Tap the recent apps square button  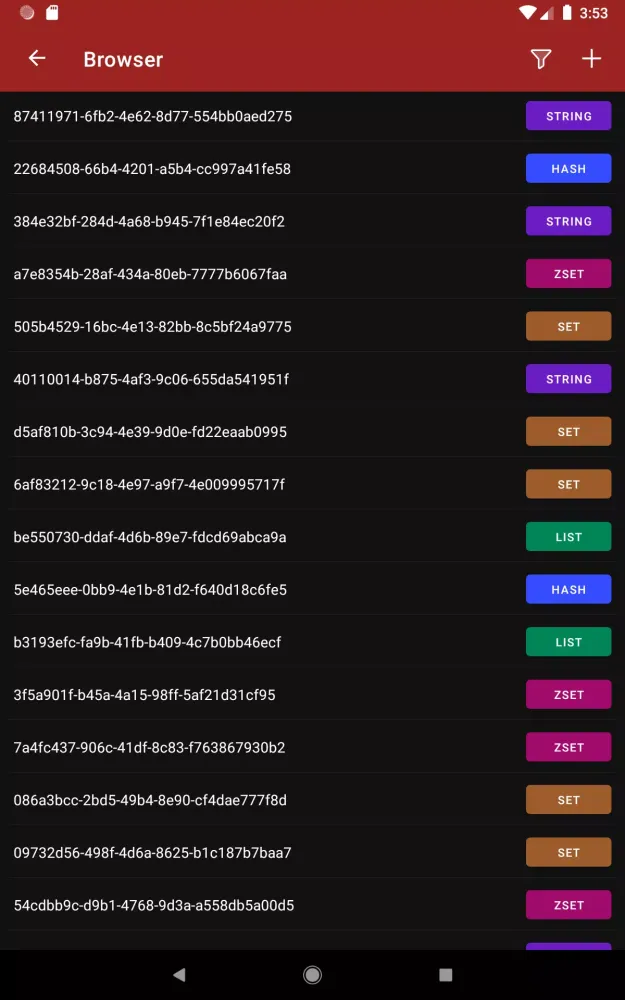point(446,974)
